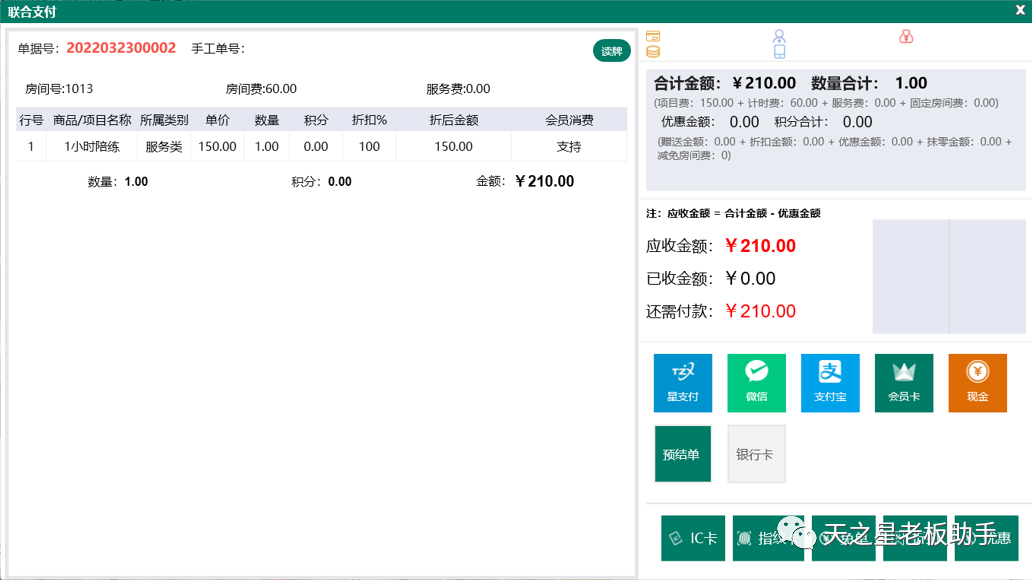Pay with the member card (会员卡)
The width and height of the screenshot is (1032, 580).
pyautogui.click(x=904, y=383)
